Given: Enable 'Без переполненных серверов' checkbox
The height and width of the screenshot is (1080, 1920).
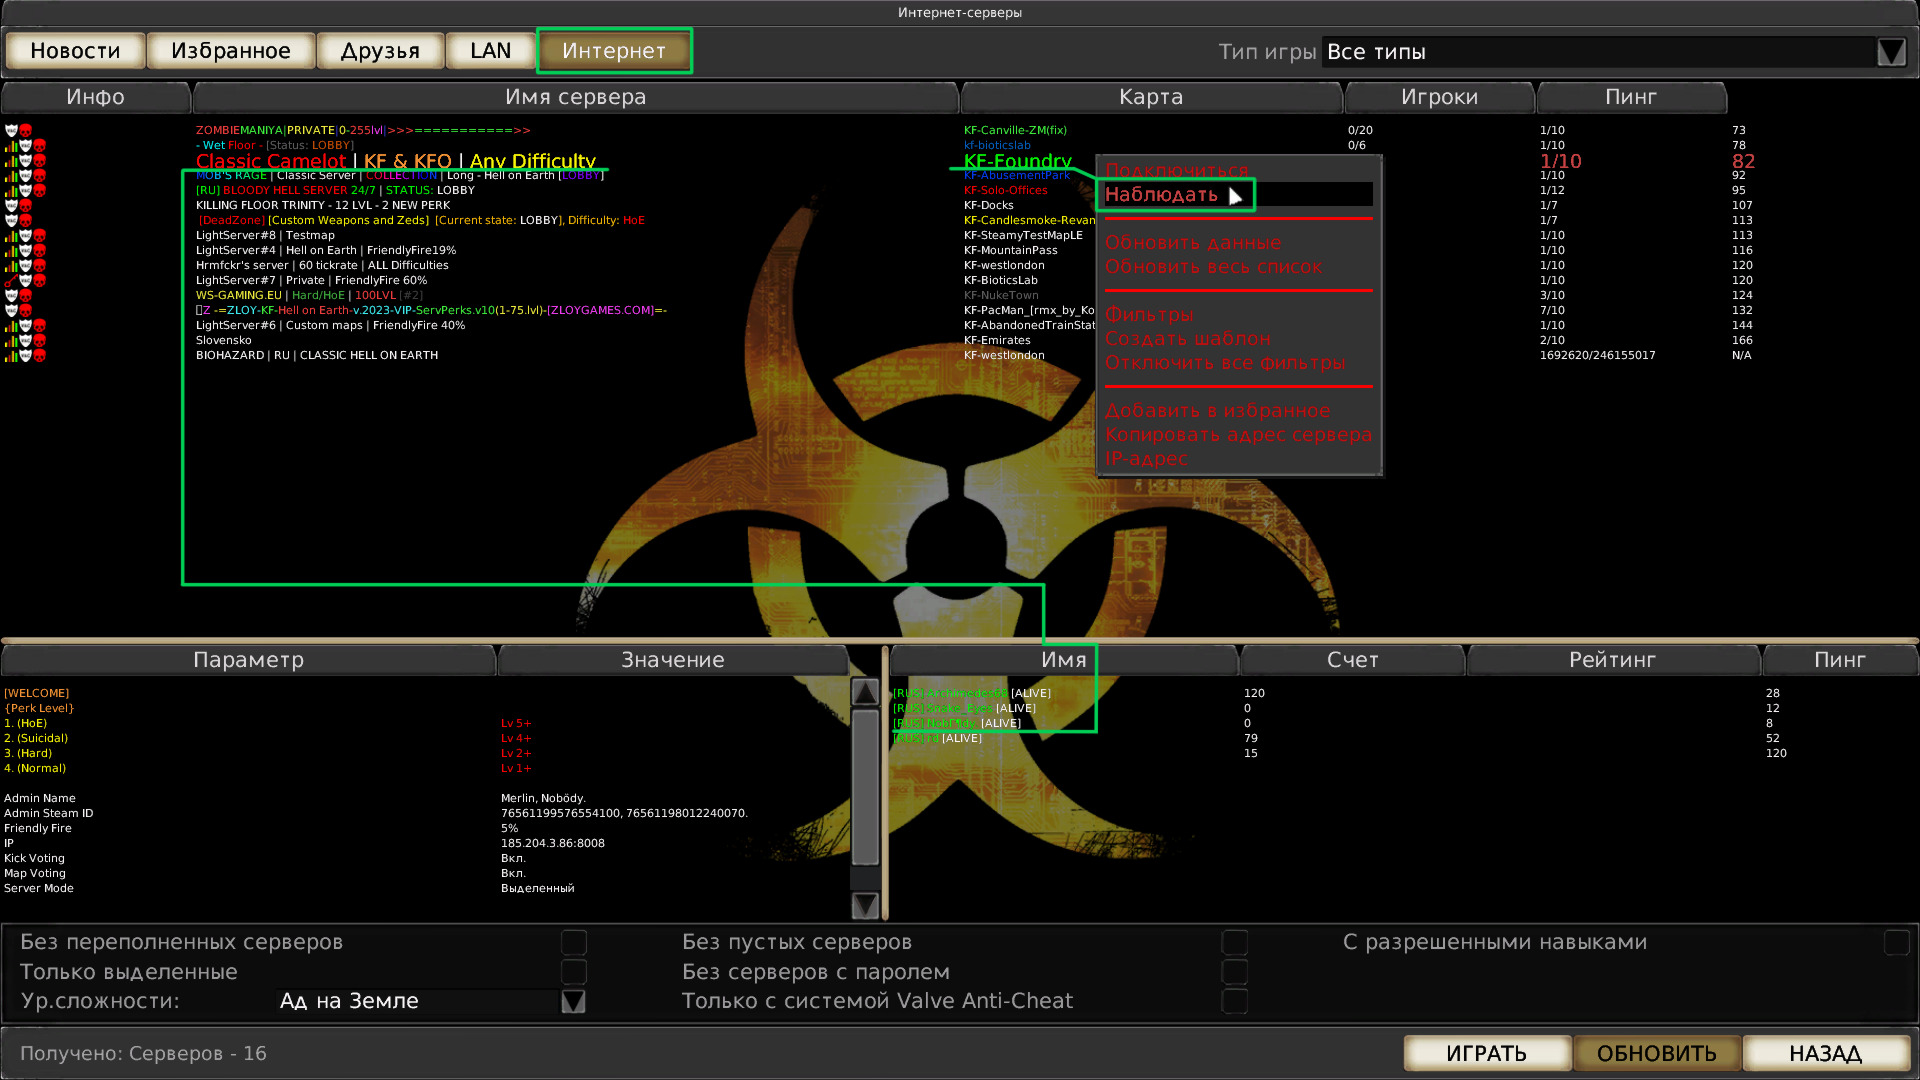Looking at the screenshot, I should click(x=574, y=942).
